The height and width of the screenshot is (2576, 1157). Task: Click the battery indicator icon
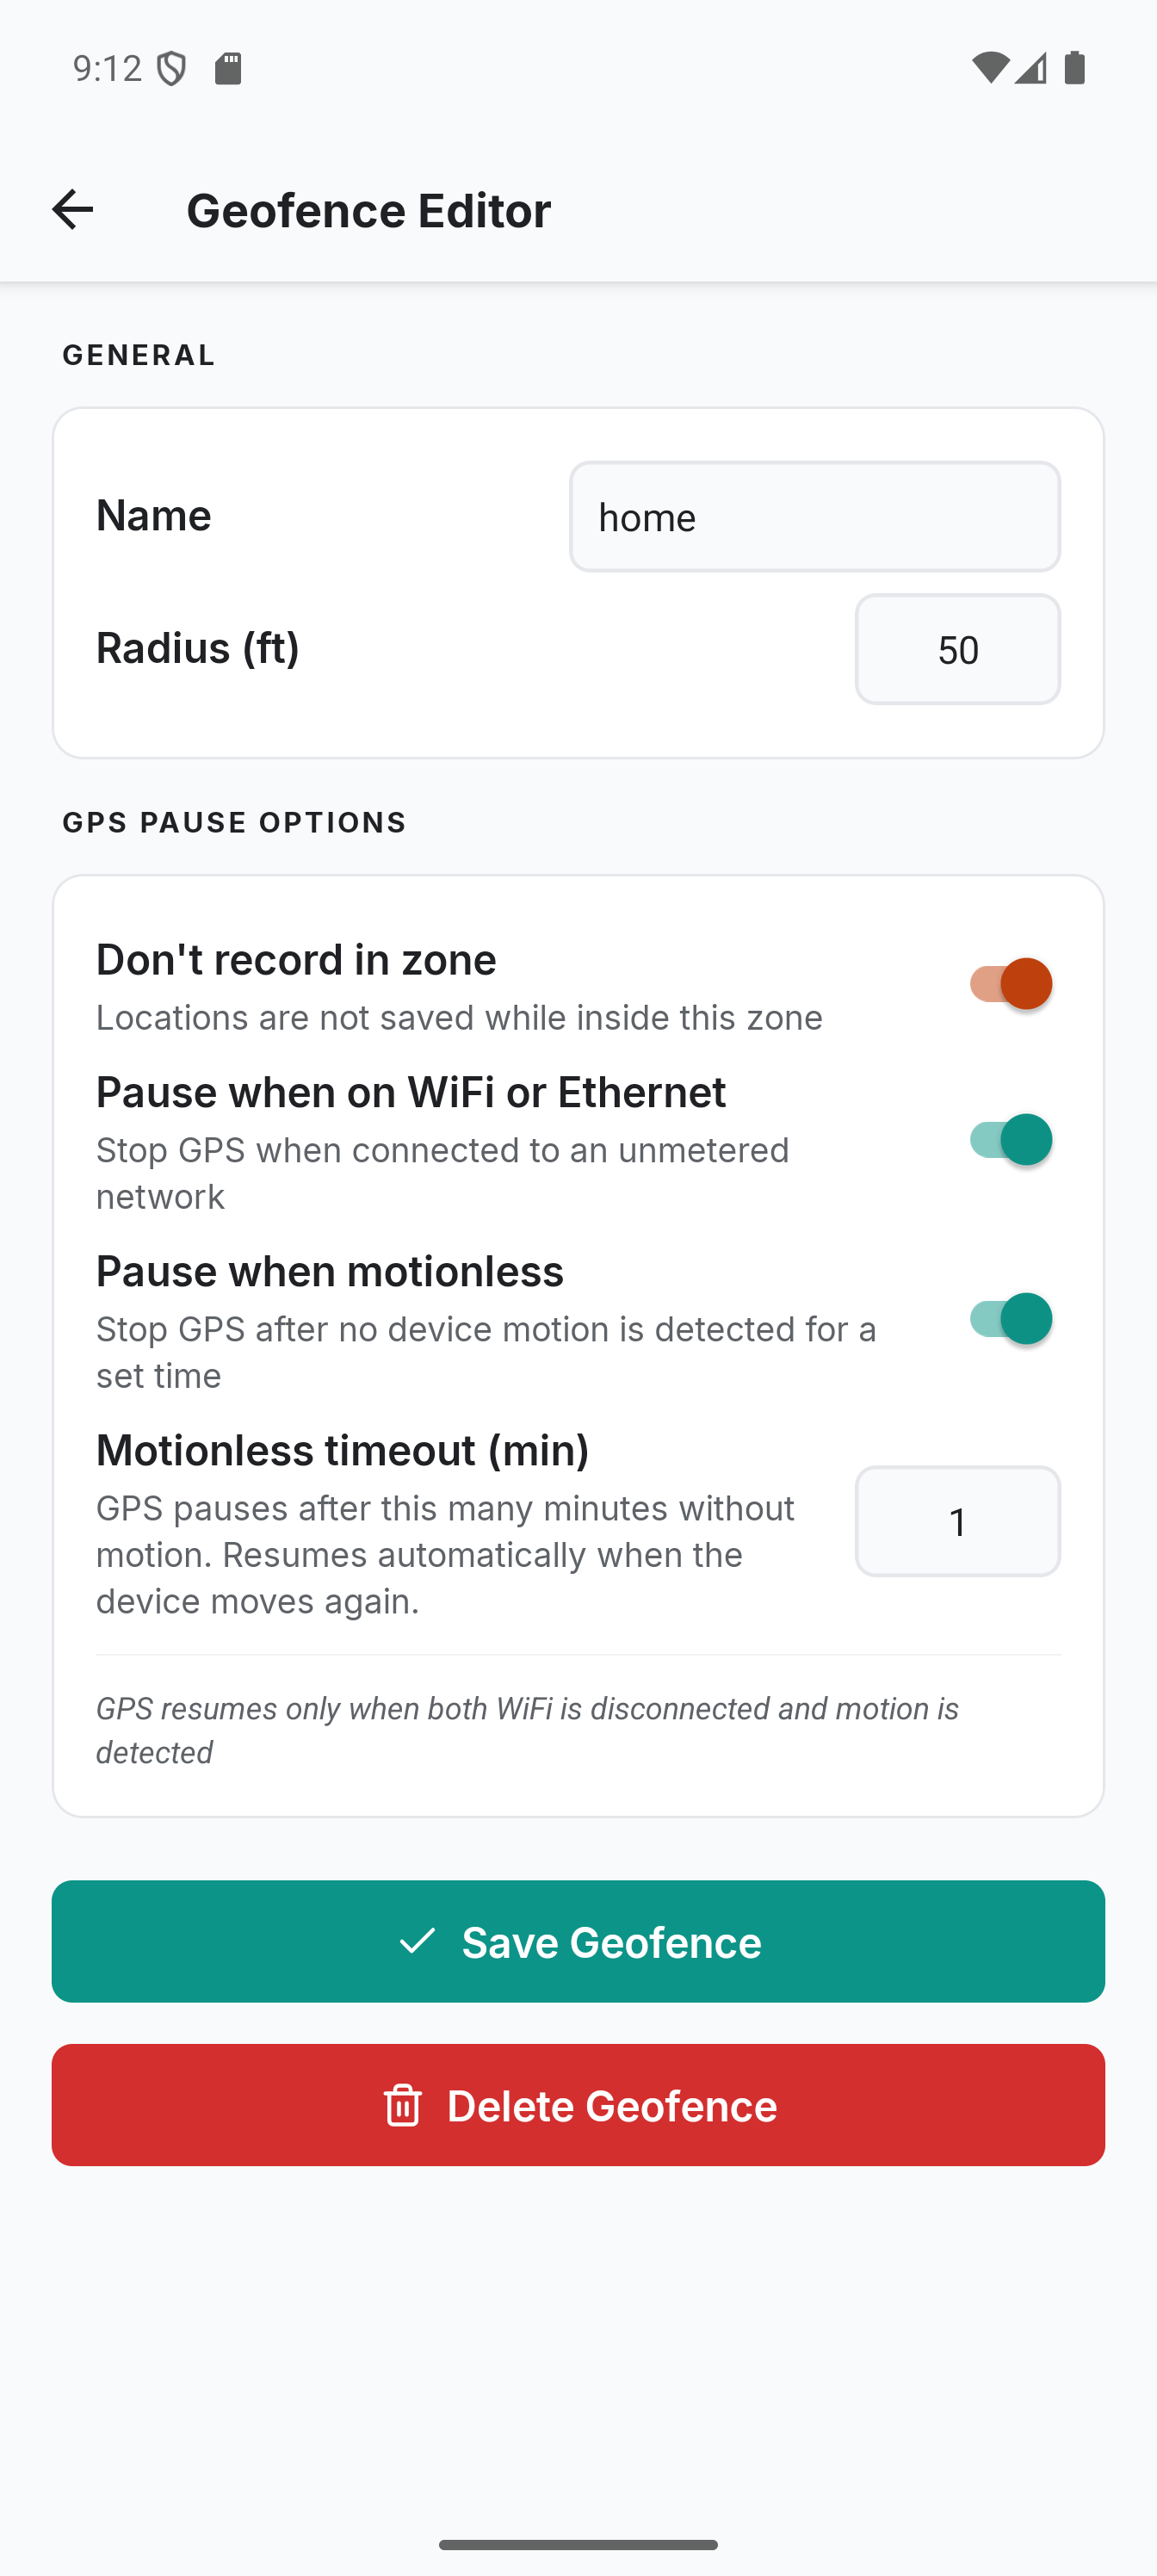1077,68
